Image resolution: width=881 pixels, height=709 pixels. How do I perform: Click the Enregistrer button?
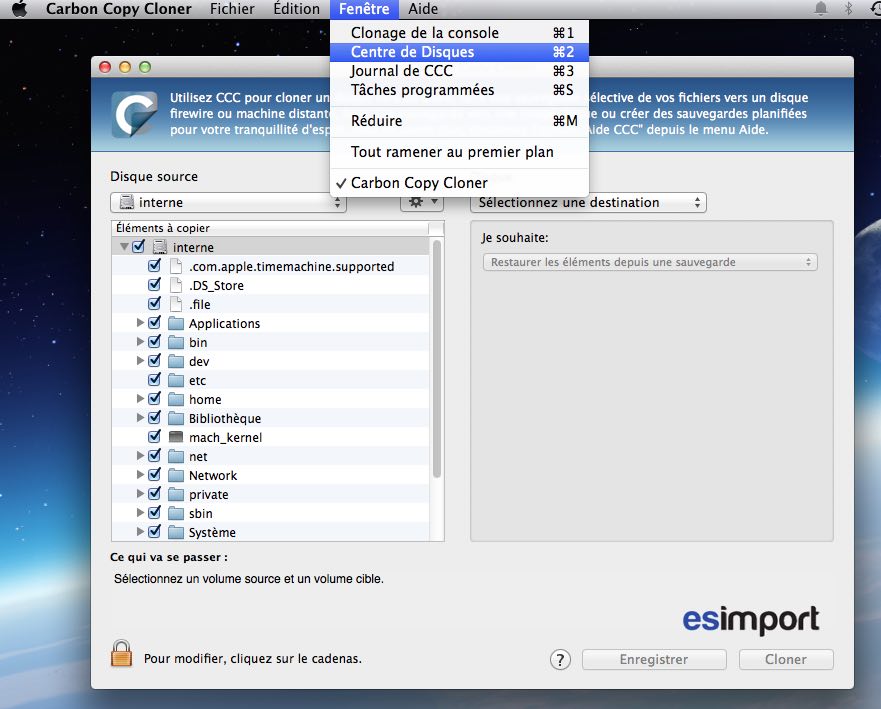pos(653,660)
